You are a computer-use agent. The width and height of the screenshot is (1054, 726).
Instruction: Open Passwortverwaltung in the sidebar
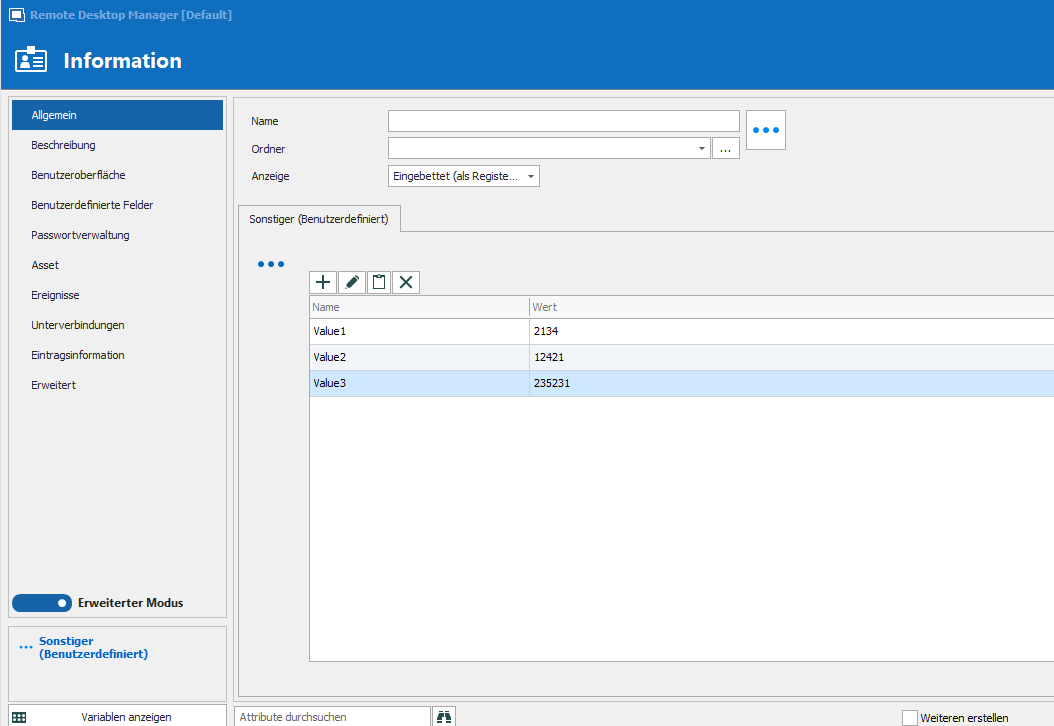[80, 235]
